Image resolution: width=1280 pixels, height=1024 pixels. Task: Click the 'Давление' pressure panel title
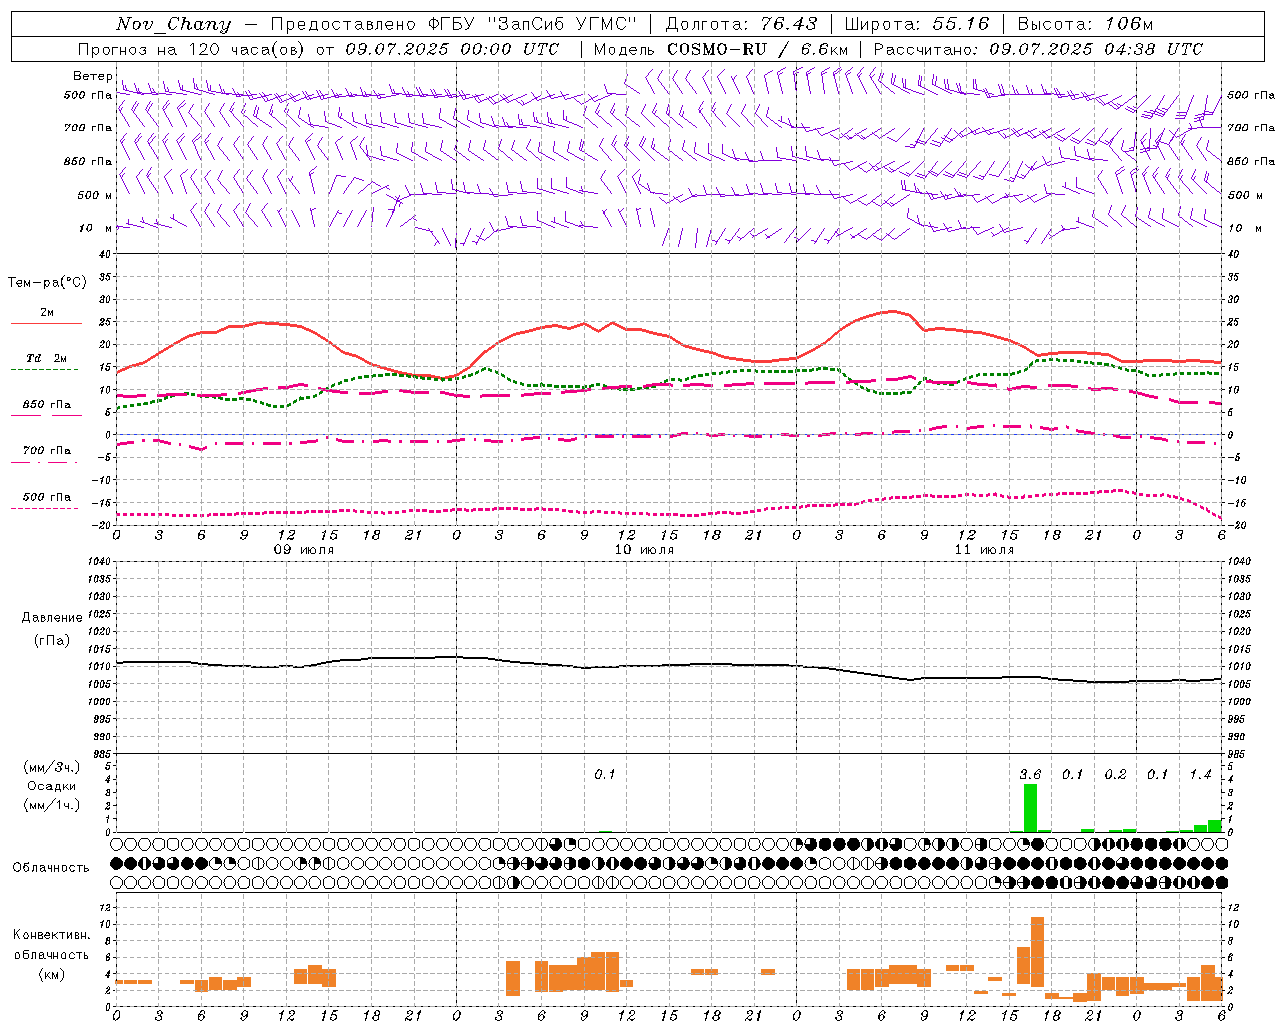[x=51, y=618]
